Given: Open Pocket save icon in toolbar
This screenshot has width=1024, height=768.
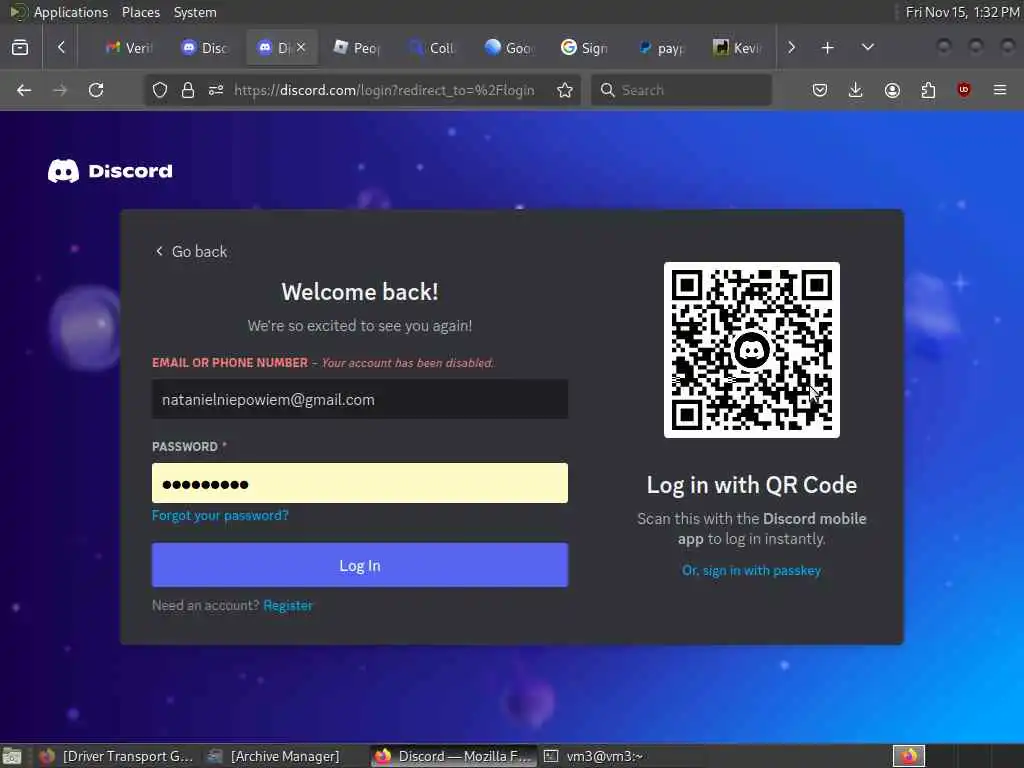Looking at the screenshot, I should [x=820, y=90].
